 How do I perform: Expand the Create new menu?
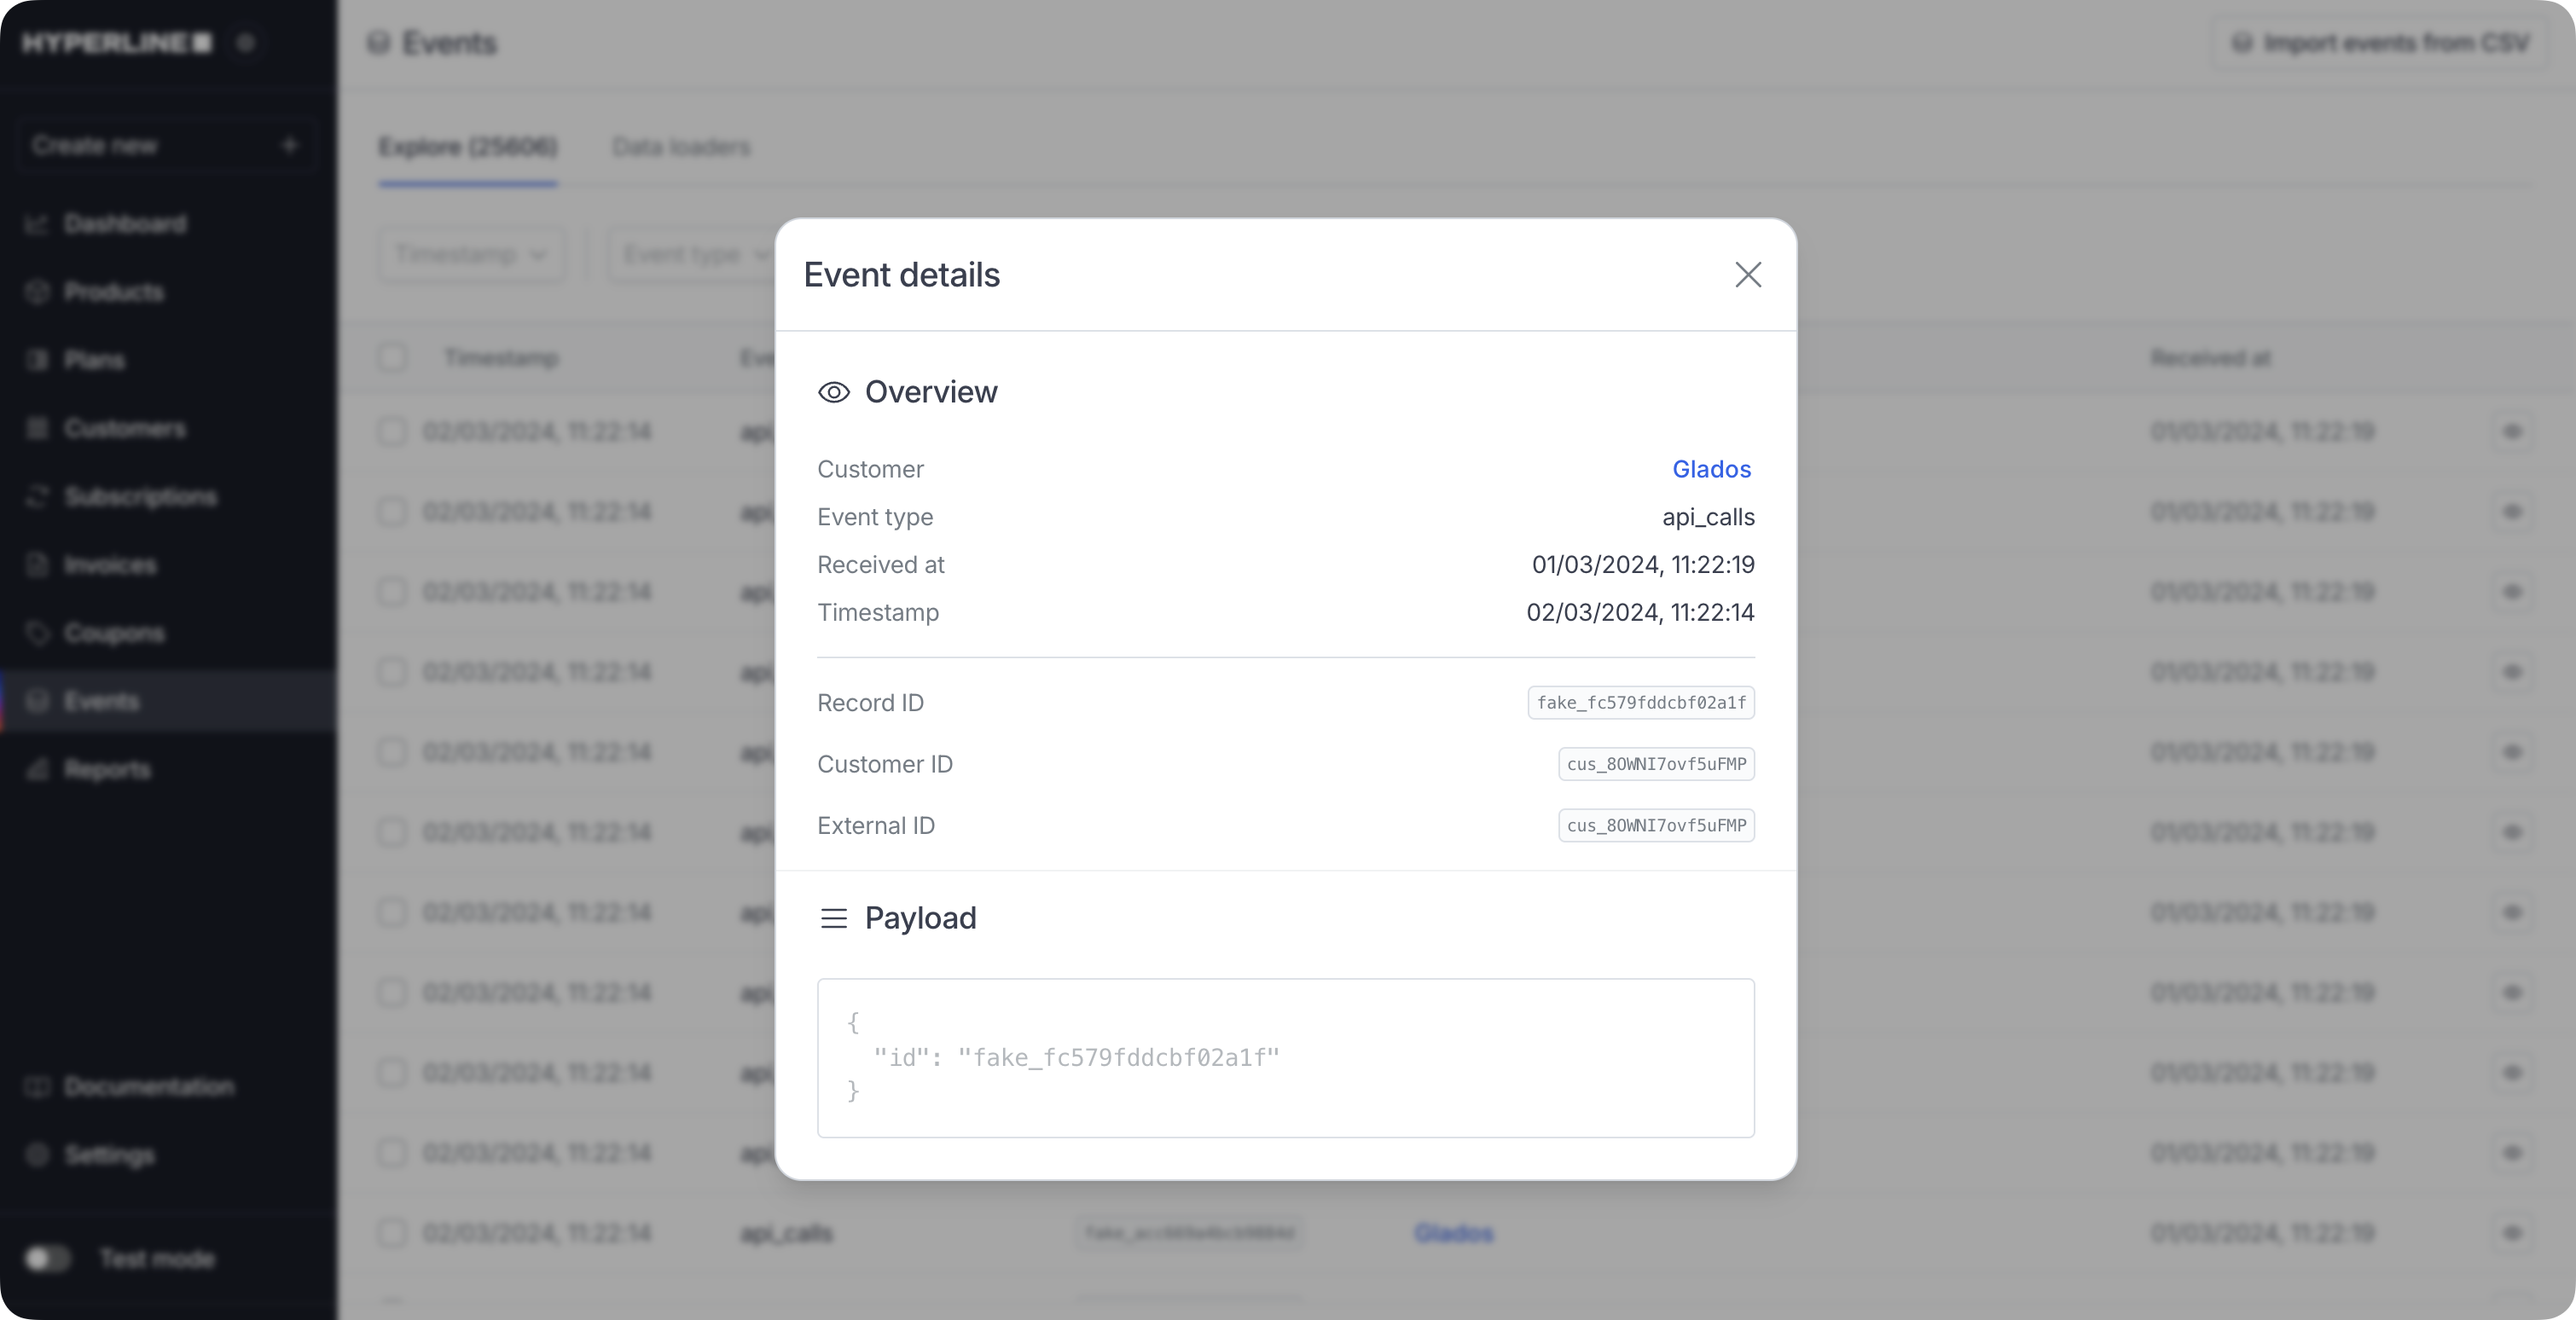pos(166,145)
